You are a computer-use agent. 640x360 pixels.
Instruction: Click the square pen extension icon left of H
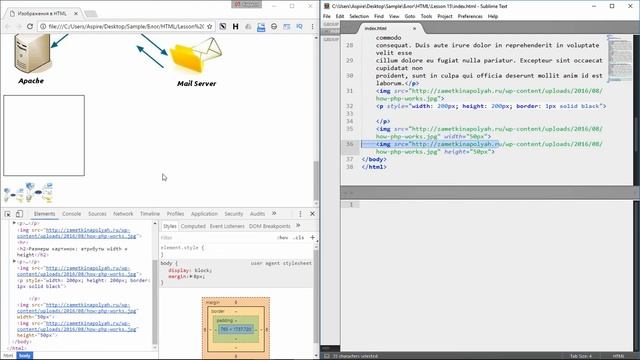(223, 26)
